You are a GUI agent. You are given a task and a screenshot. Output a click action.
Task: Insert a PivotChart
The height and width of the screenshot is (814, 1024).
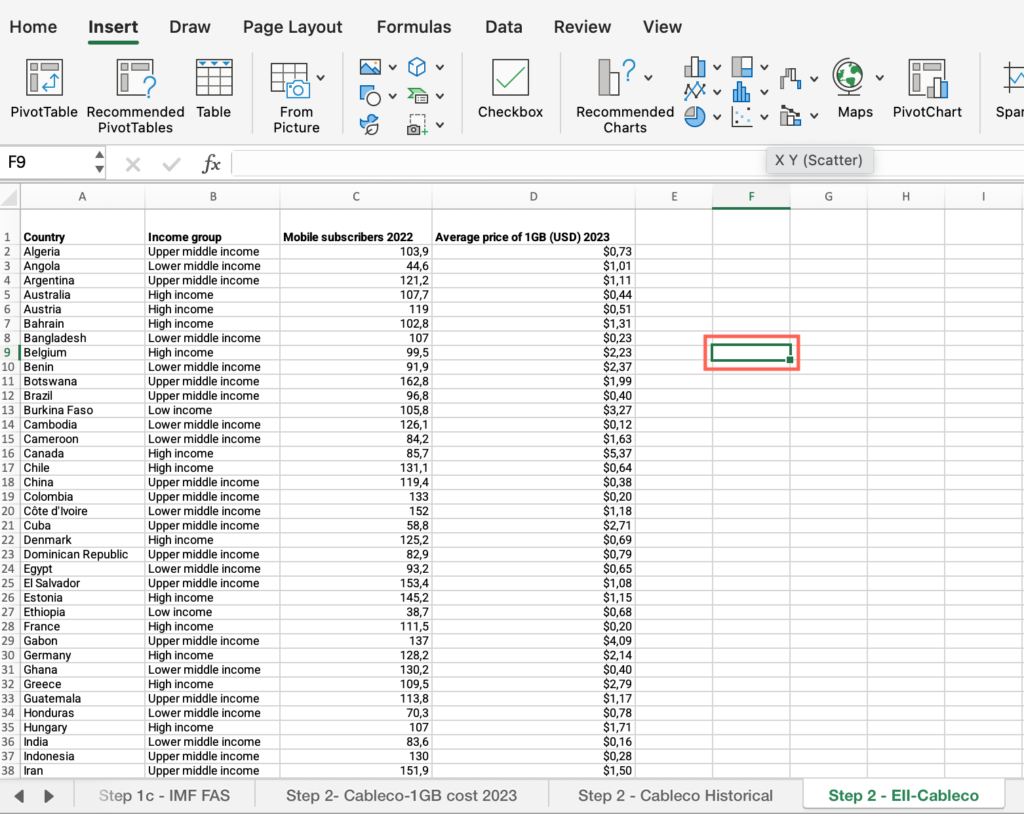(927, 88)
